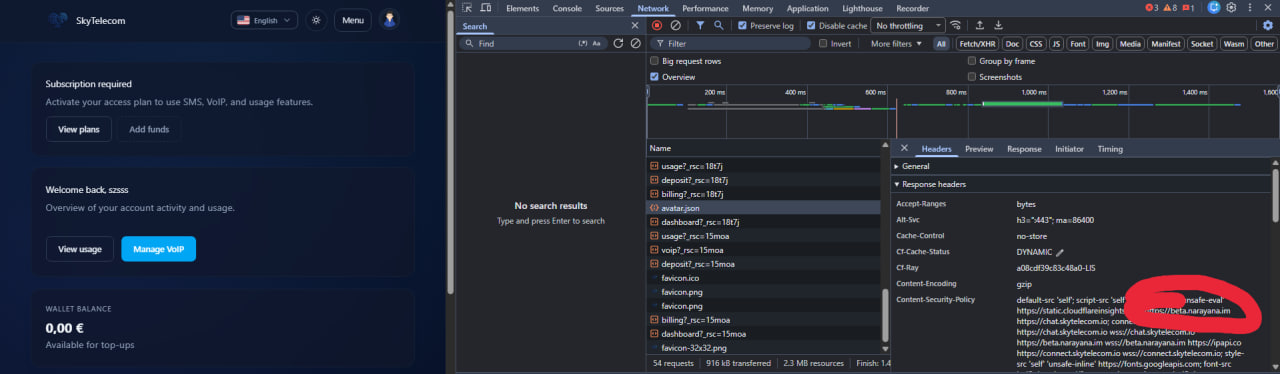
Task: Select the Img filter chip
Action: tap(1103, 43)
